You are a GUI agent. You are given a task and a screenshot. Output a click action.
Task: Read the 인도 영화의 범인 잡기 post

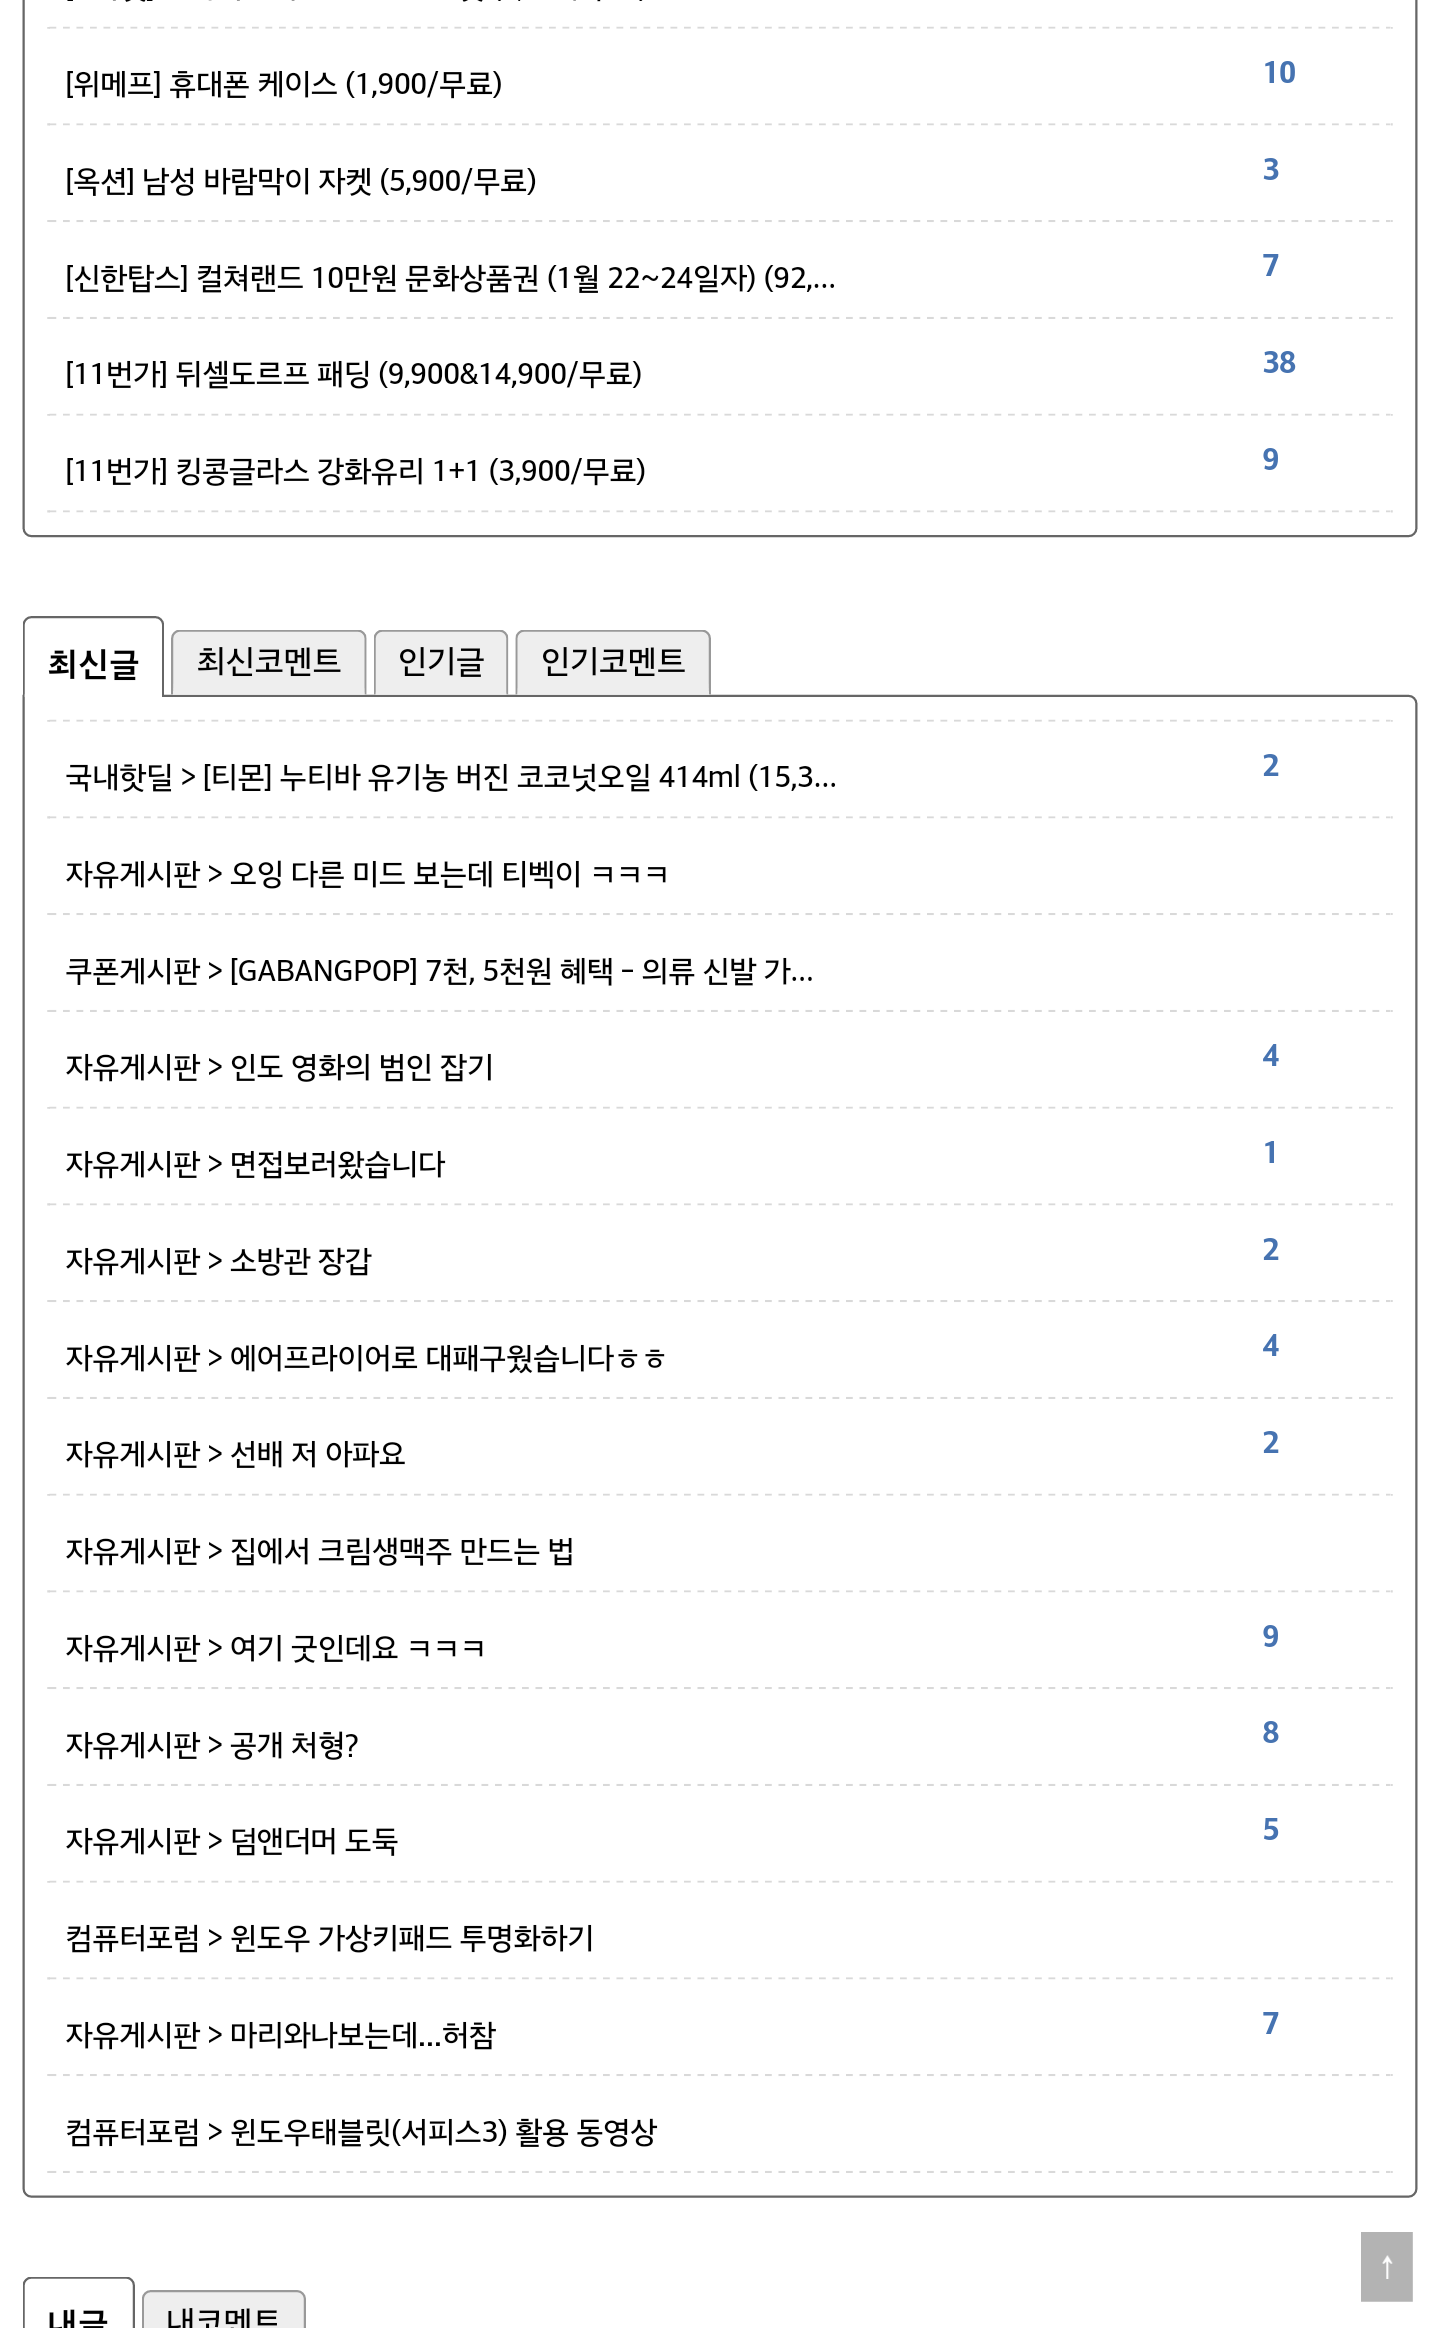pos(280,1067)
